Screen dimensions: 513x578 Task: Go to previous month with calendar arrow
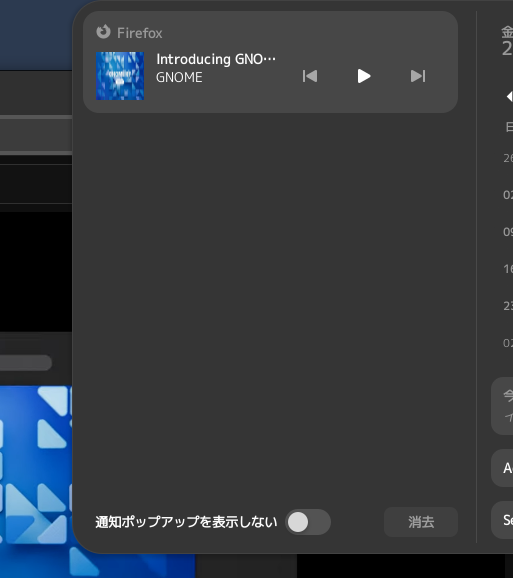click(x=509, y=97)
